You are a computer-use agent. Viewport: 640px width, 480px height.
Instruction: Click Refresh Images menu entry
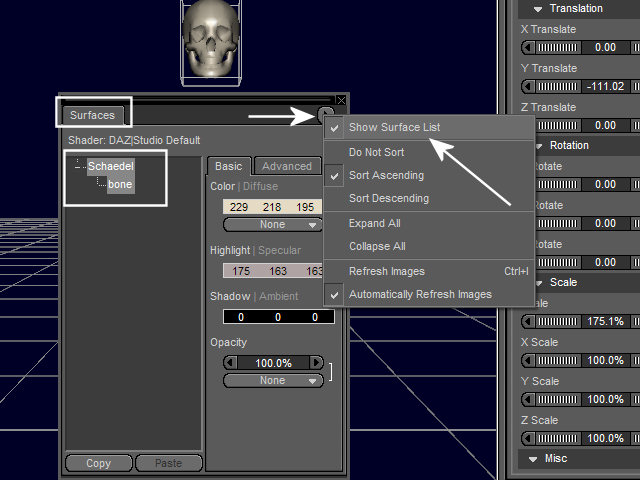pos(429,271)
